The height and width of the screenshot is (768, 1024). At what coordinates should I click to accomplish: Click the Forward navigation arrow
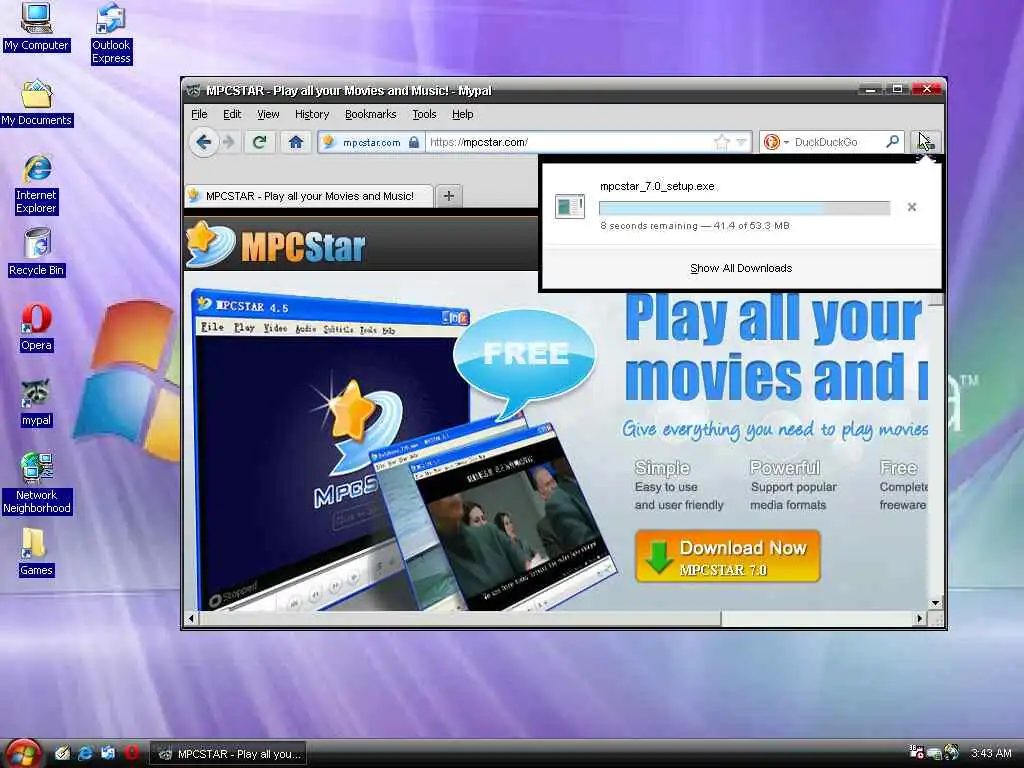tap(229, 142)
